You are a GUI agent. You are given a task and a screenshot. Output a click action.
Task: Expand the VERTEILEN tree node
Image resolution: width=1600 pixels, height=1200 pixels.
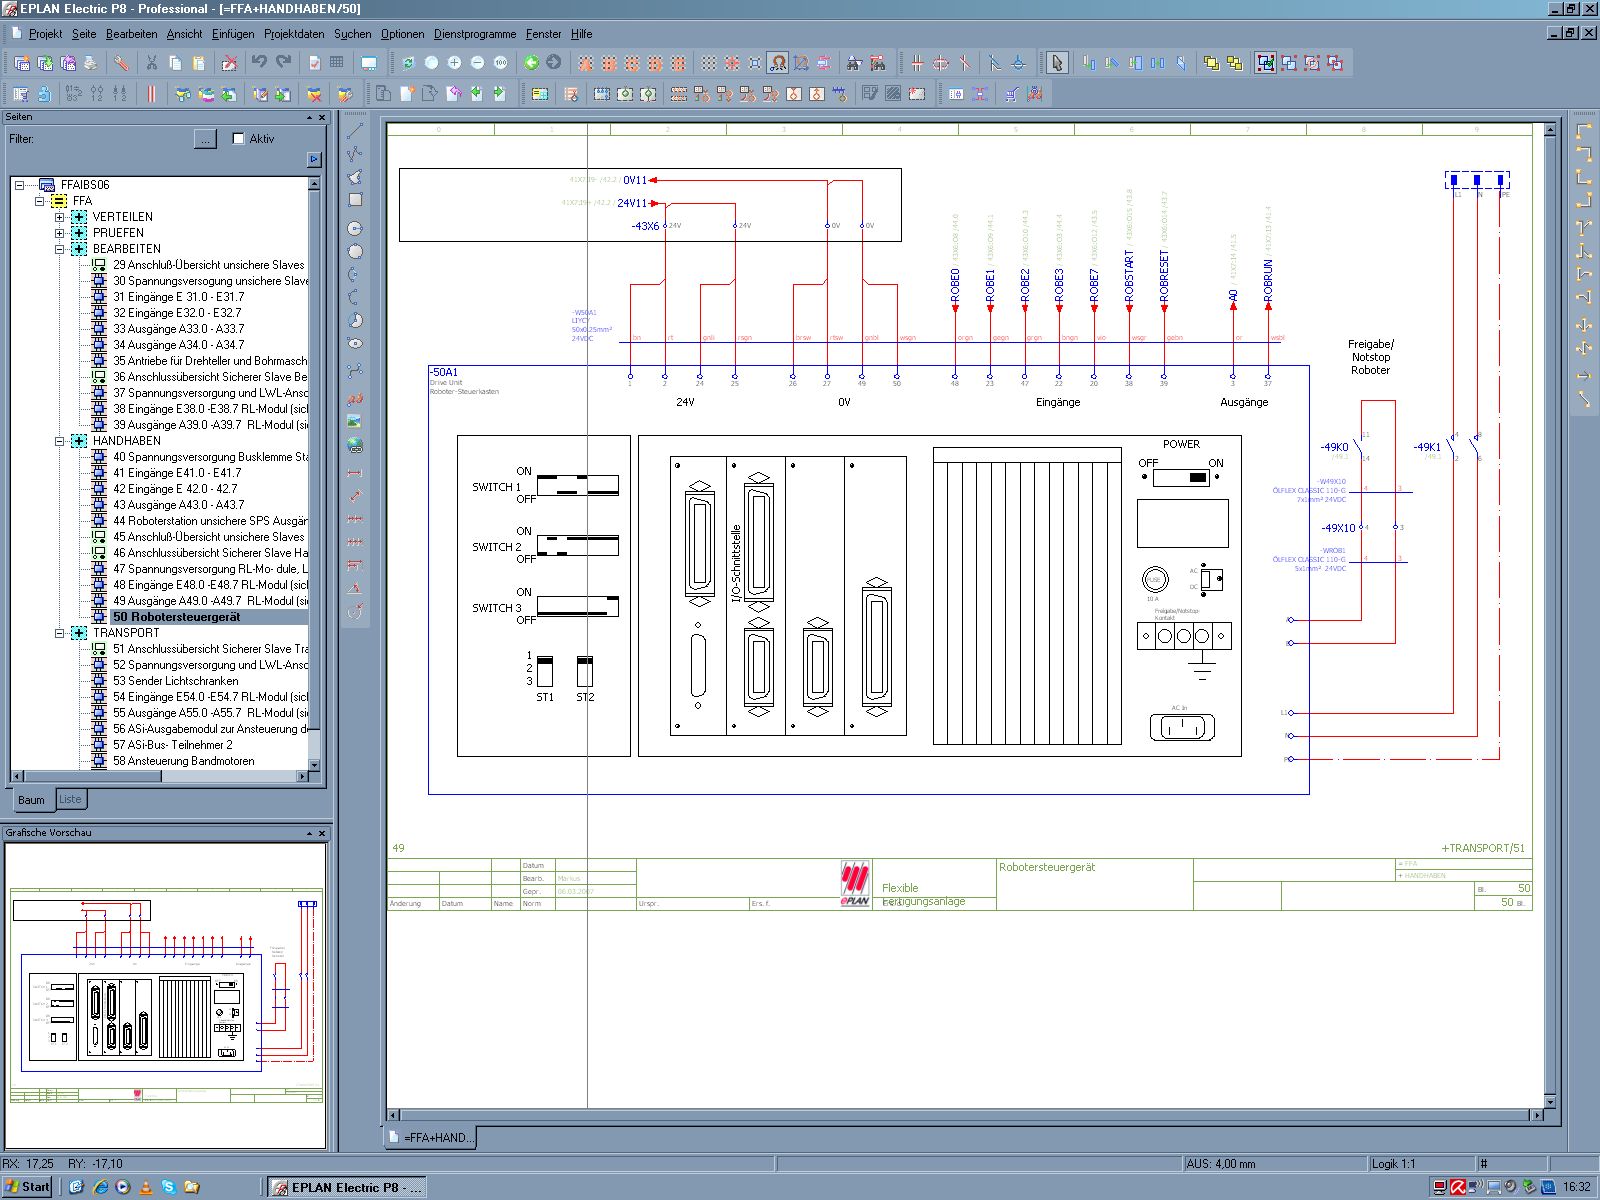coord(60,217)
